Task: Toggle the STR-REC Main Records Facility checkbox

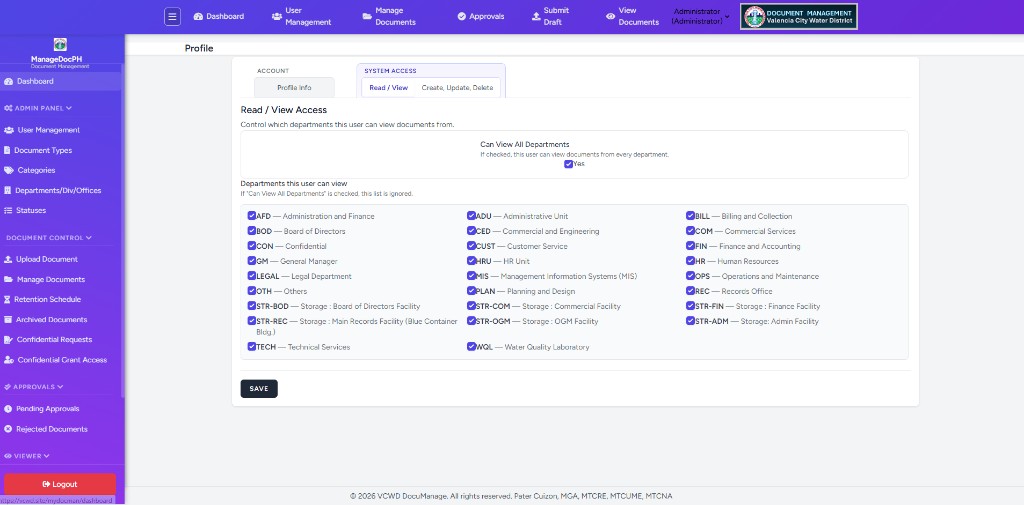Action: [x=251, y=321]
